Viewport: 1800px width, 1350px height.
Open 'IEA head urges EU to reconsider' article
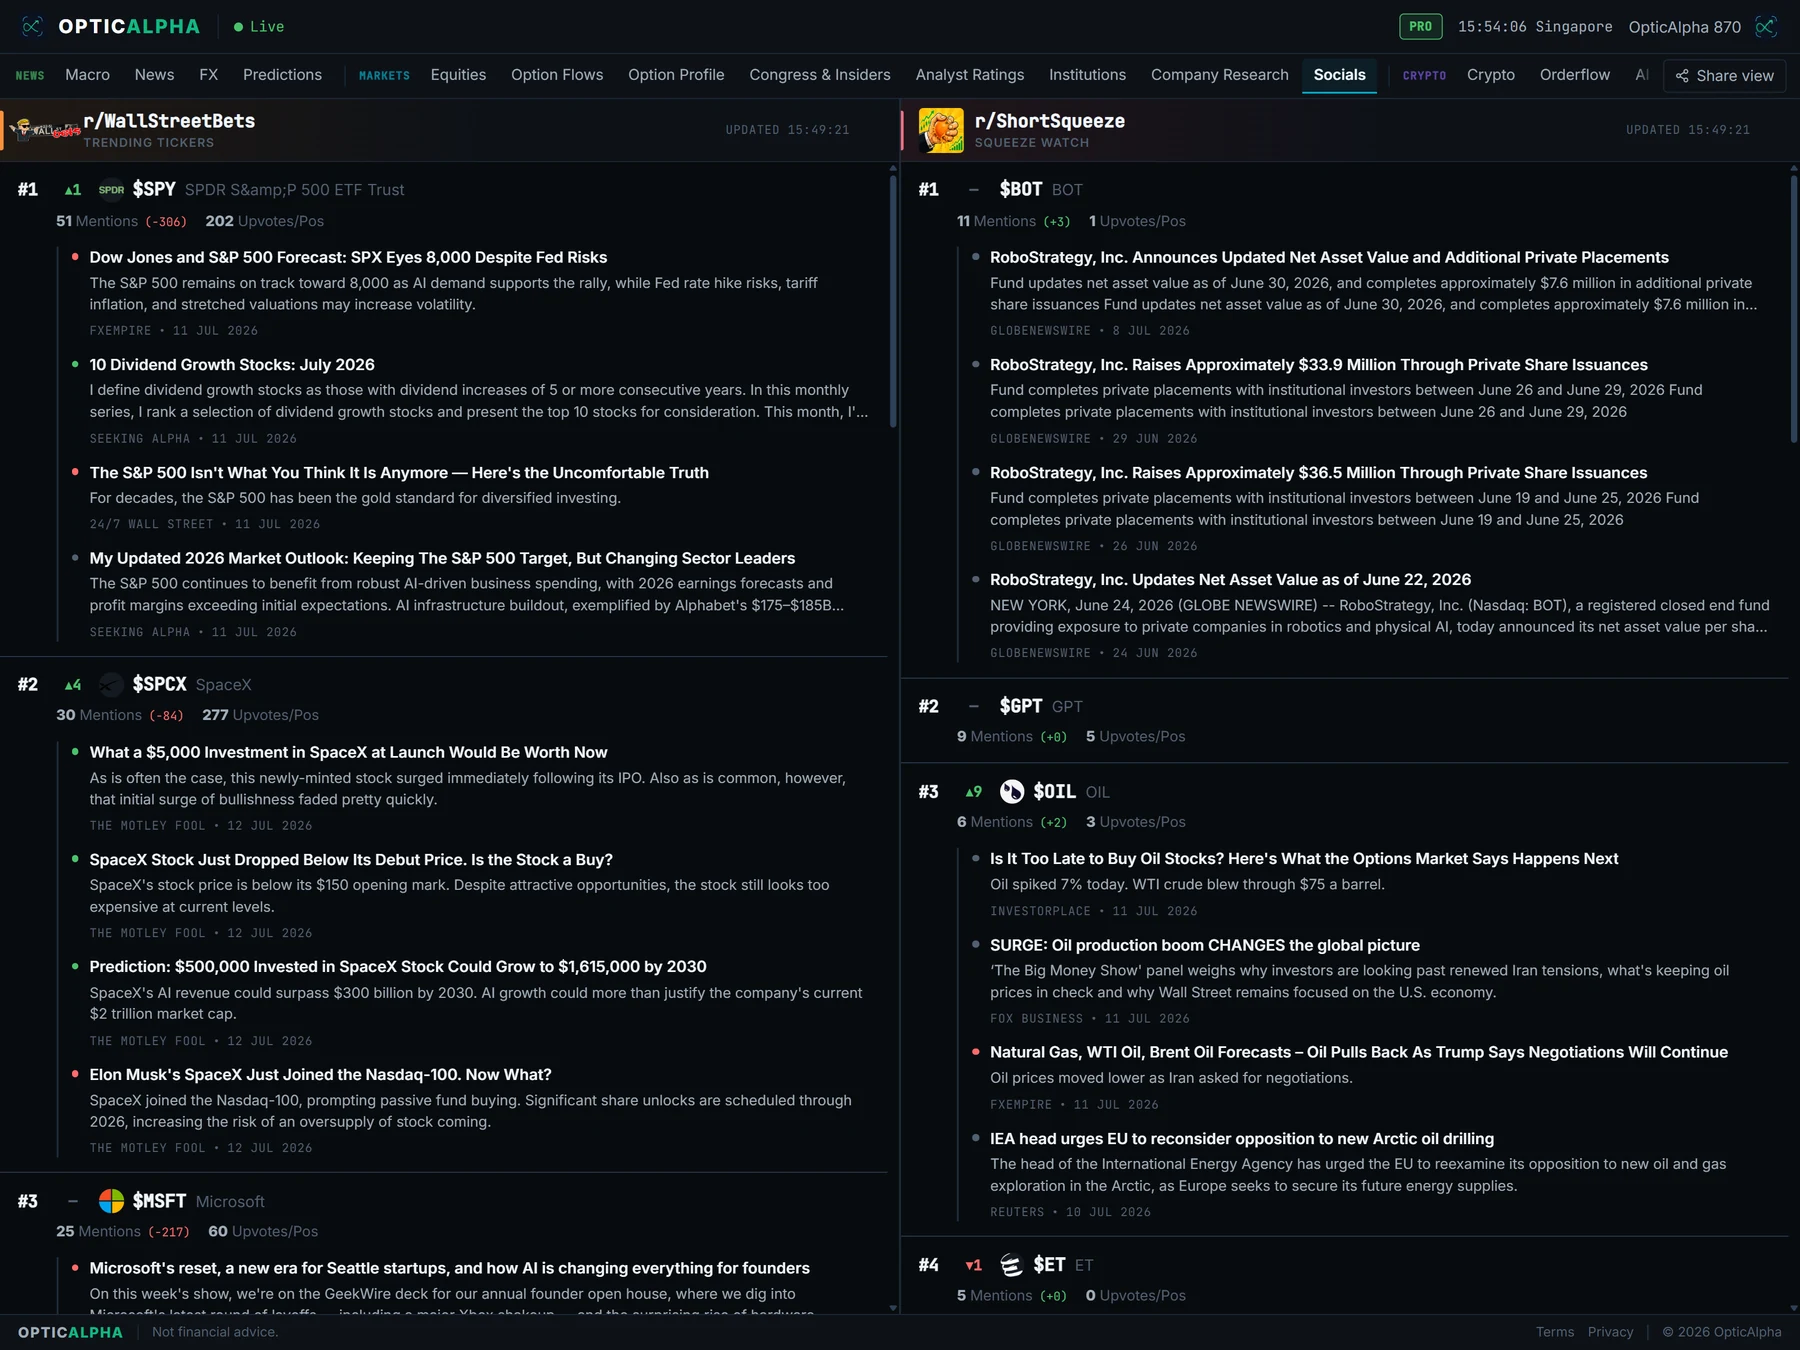pos(1242,1139)
